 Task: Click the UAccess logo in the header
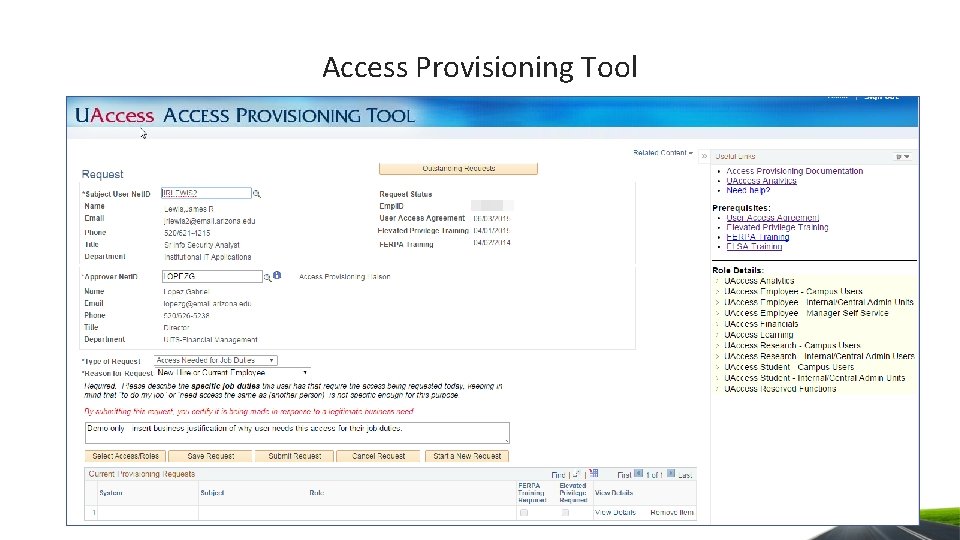point(114,115)
